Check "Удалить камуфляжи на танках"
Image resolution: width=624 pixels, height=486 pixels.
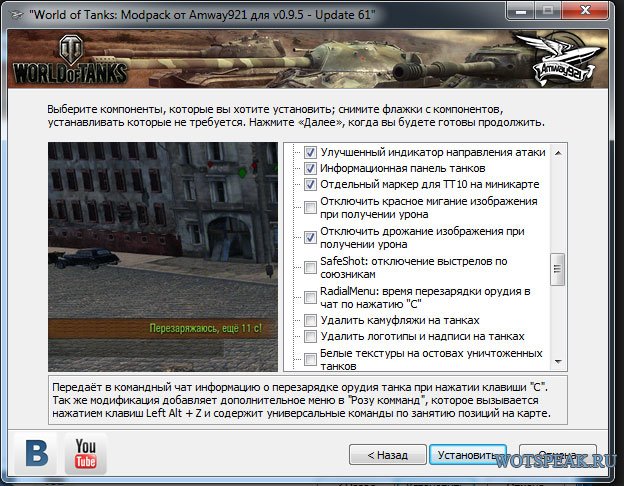point(311,321)
